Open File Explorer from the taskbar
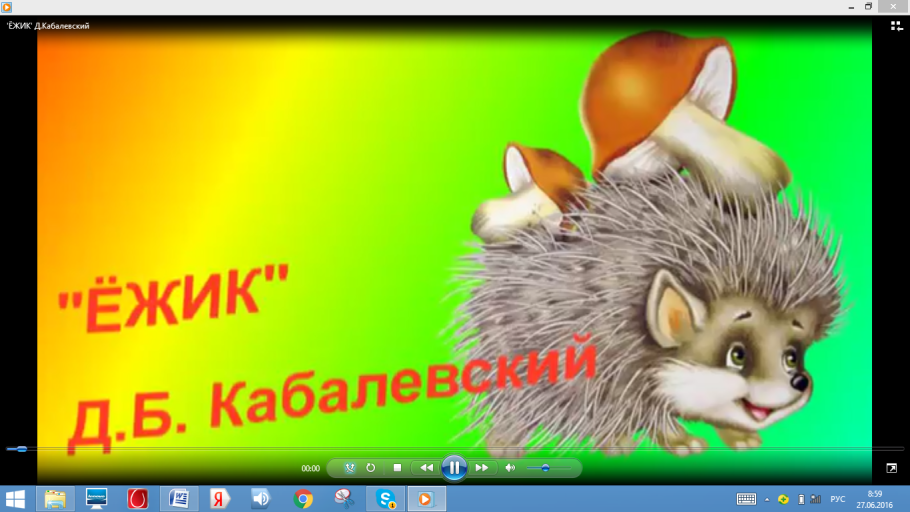The image size is (910, 512). pyautogui.click(x=54, y=498)
